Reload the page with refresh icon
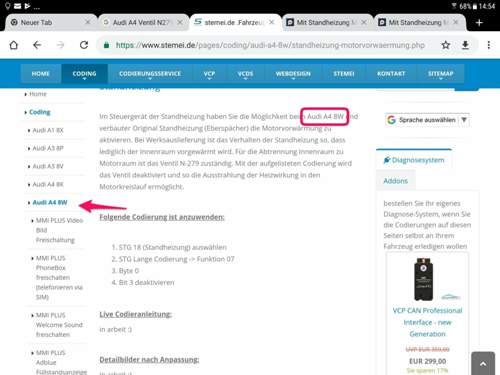 click(84, 45)
